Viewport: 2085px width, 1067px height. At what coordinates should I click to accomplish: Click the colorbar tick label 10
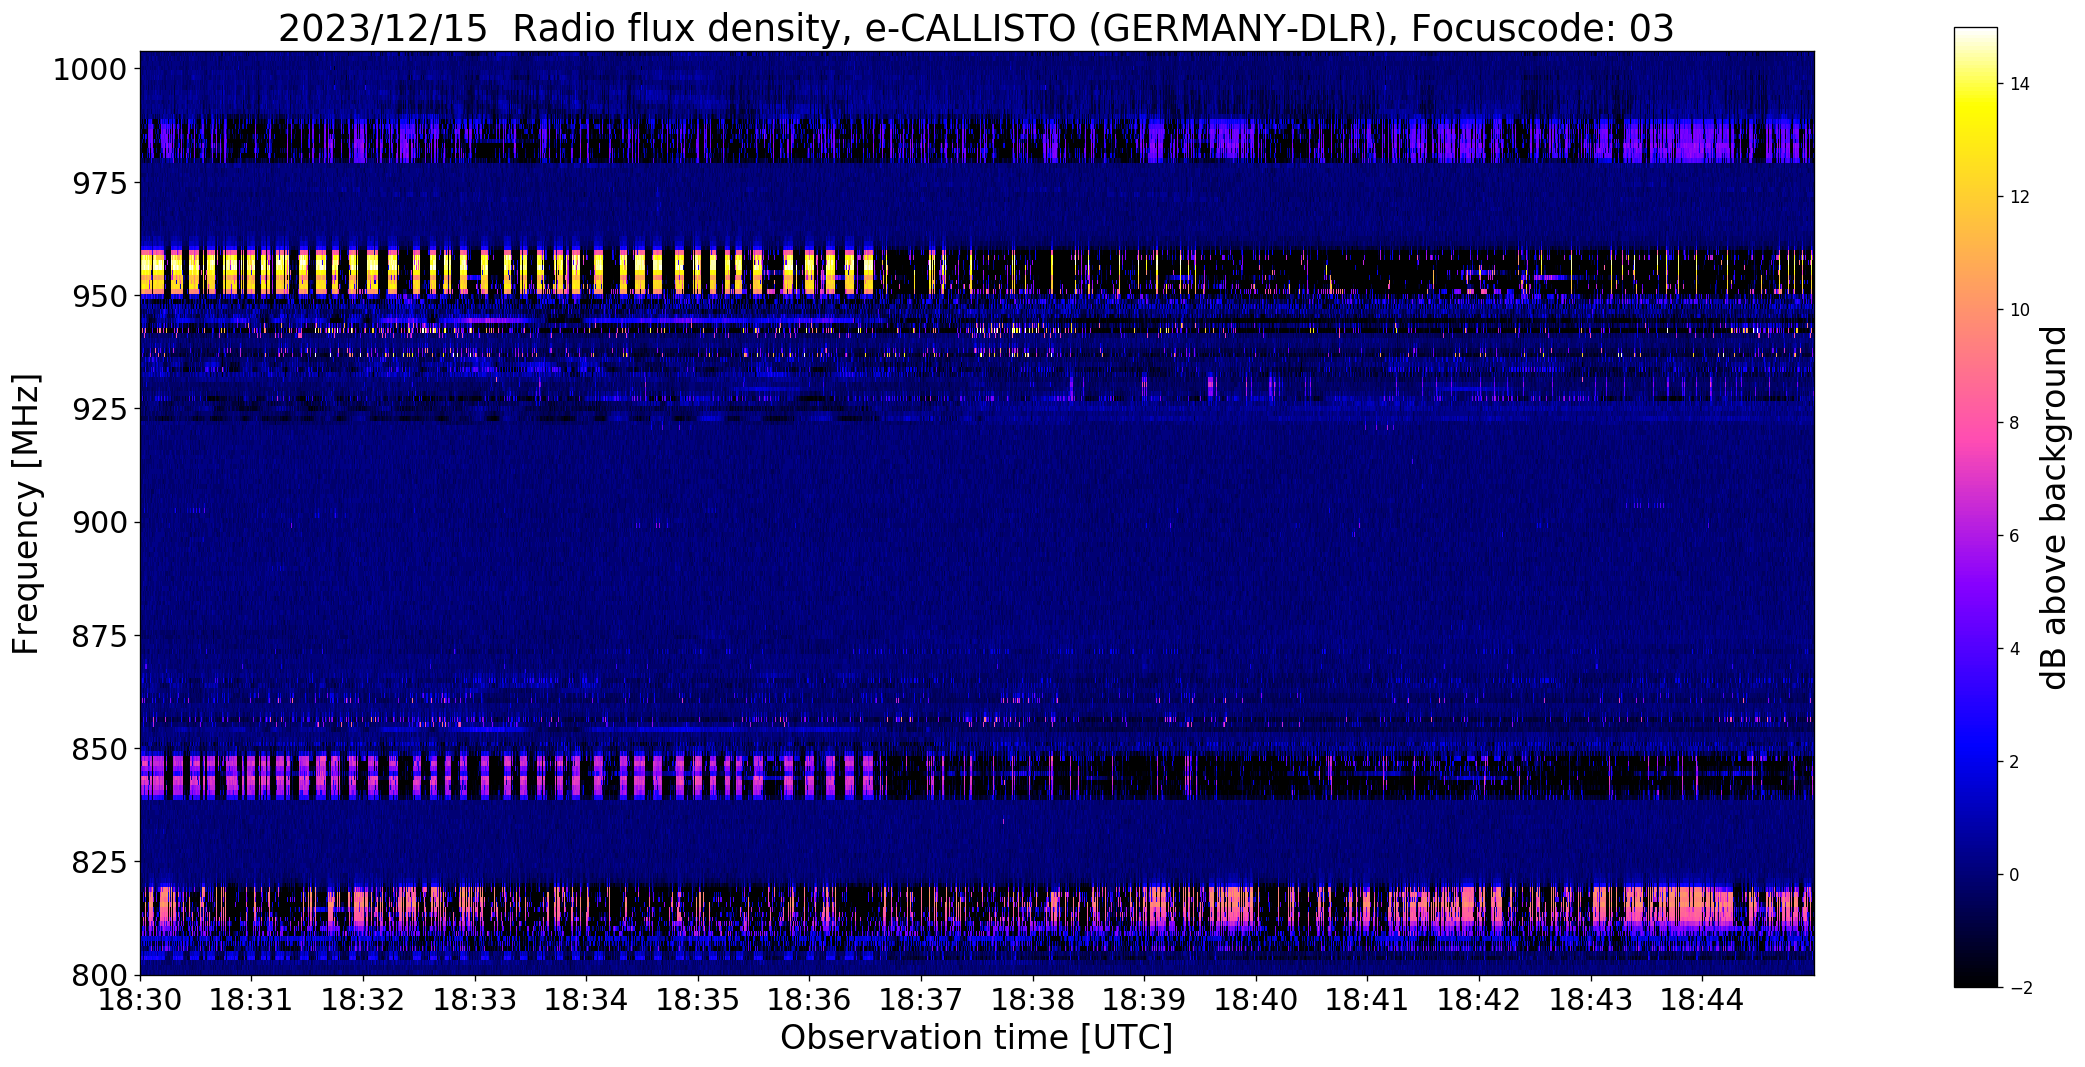pos(2020,310)
